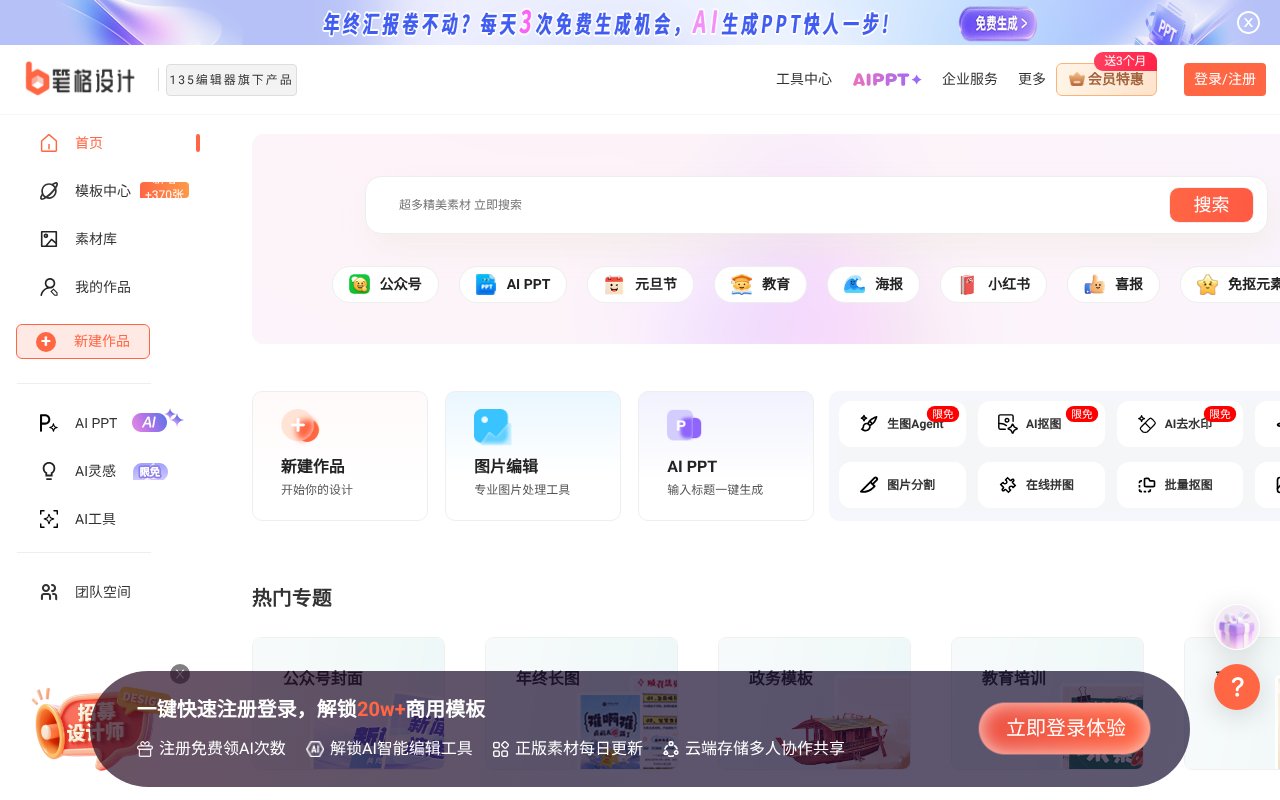Start the 在线拼图 online collage tool
The image size is (1280, 800).
tap(1041, 485)
